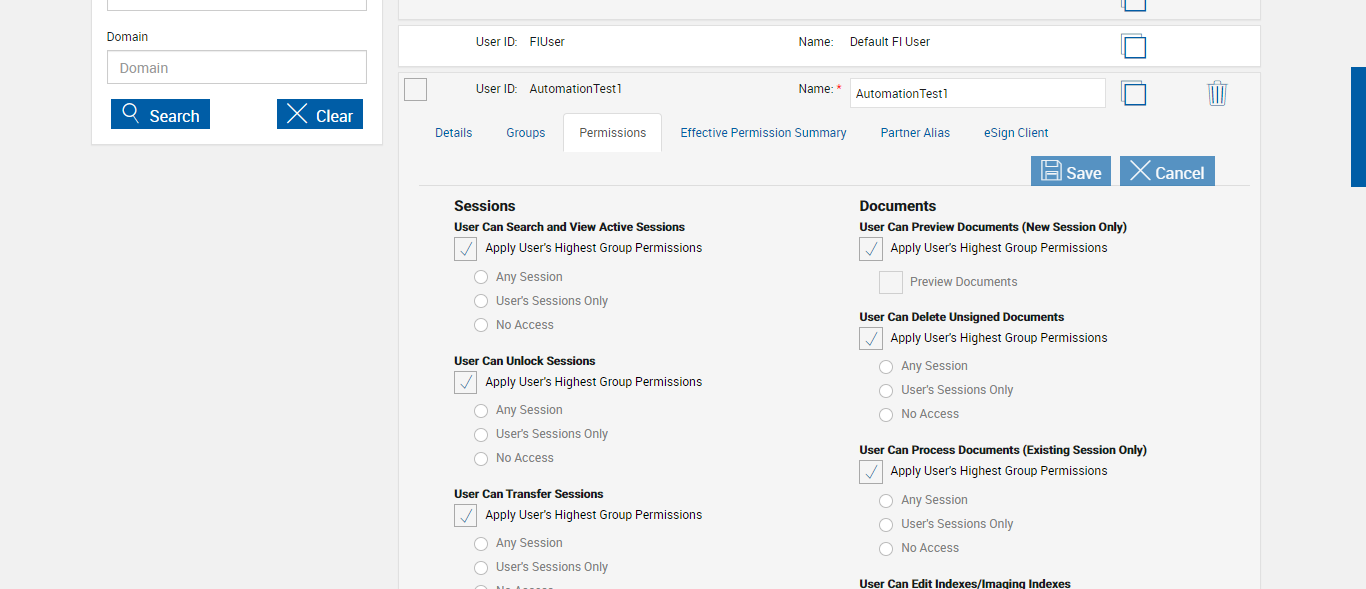Switch to the Details tab
This screenshot has width=1366, height=589.
pyautogui.click(x=453, y=133)
